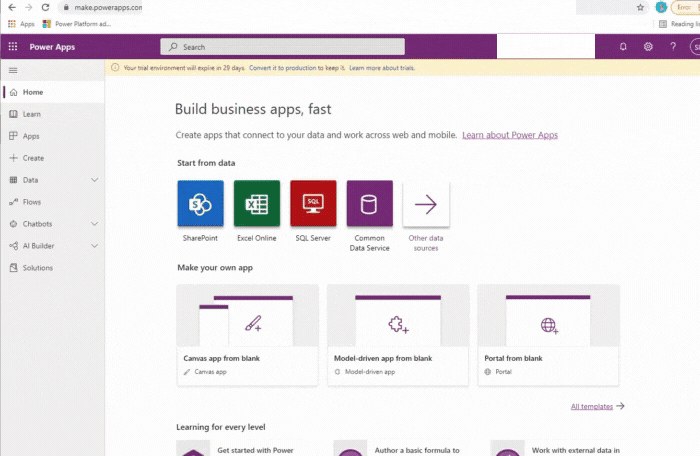Expand the Data section chevron
Screen dimensions: 700x456
pos(95,180)
